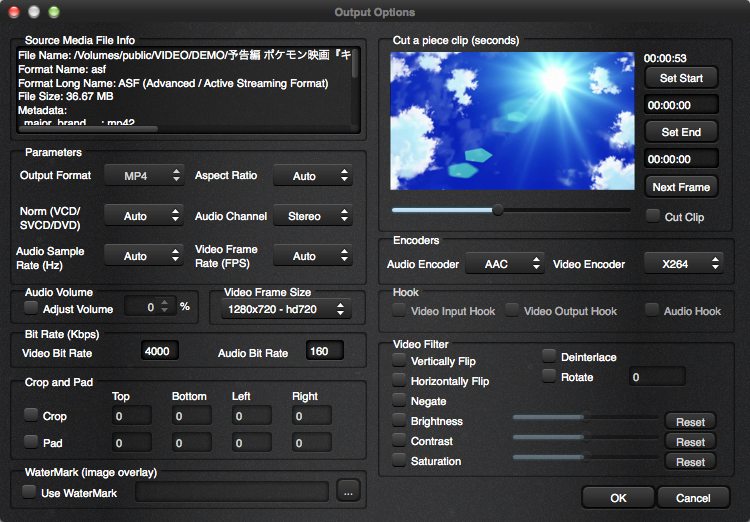750x522 pixels.
Task: Click the clip position slider handle
Action: click(x=498, y=210)
